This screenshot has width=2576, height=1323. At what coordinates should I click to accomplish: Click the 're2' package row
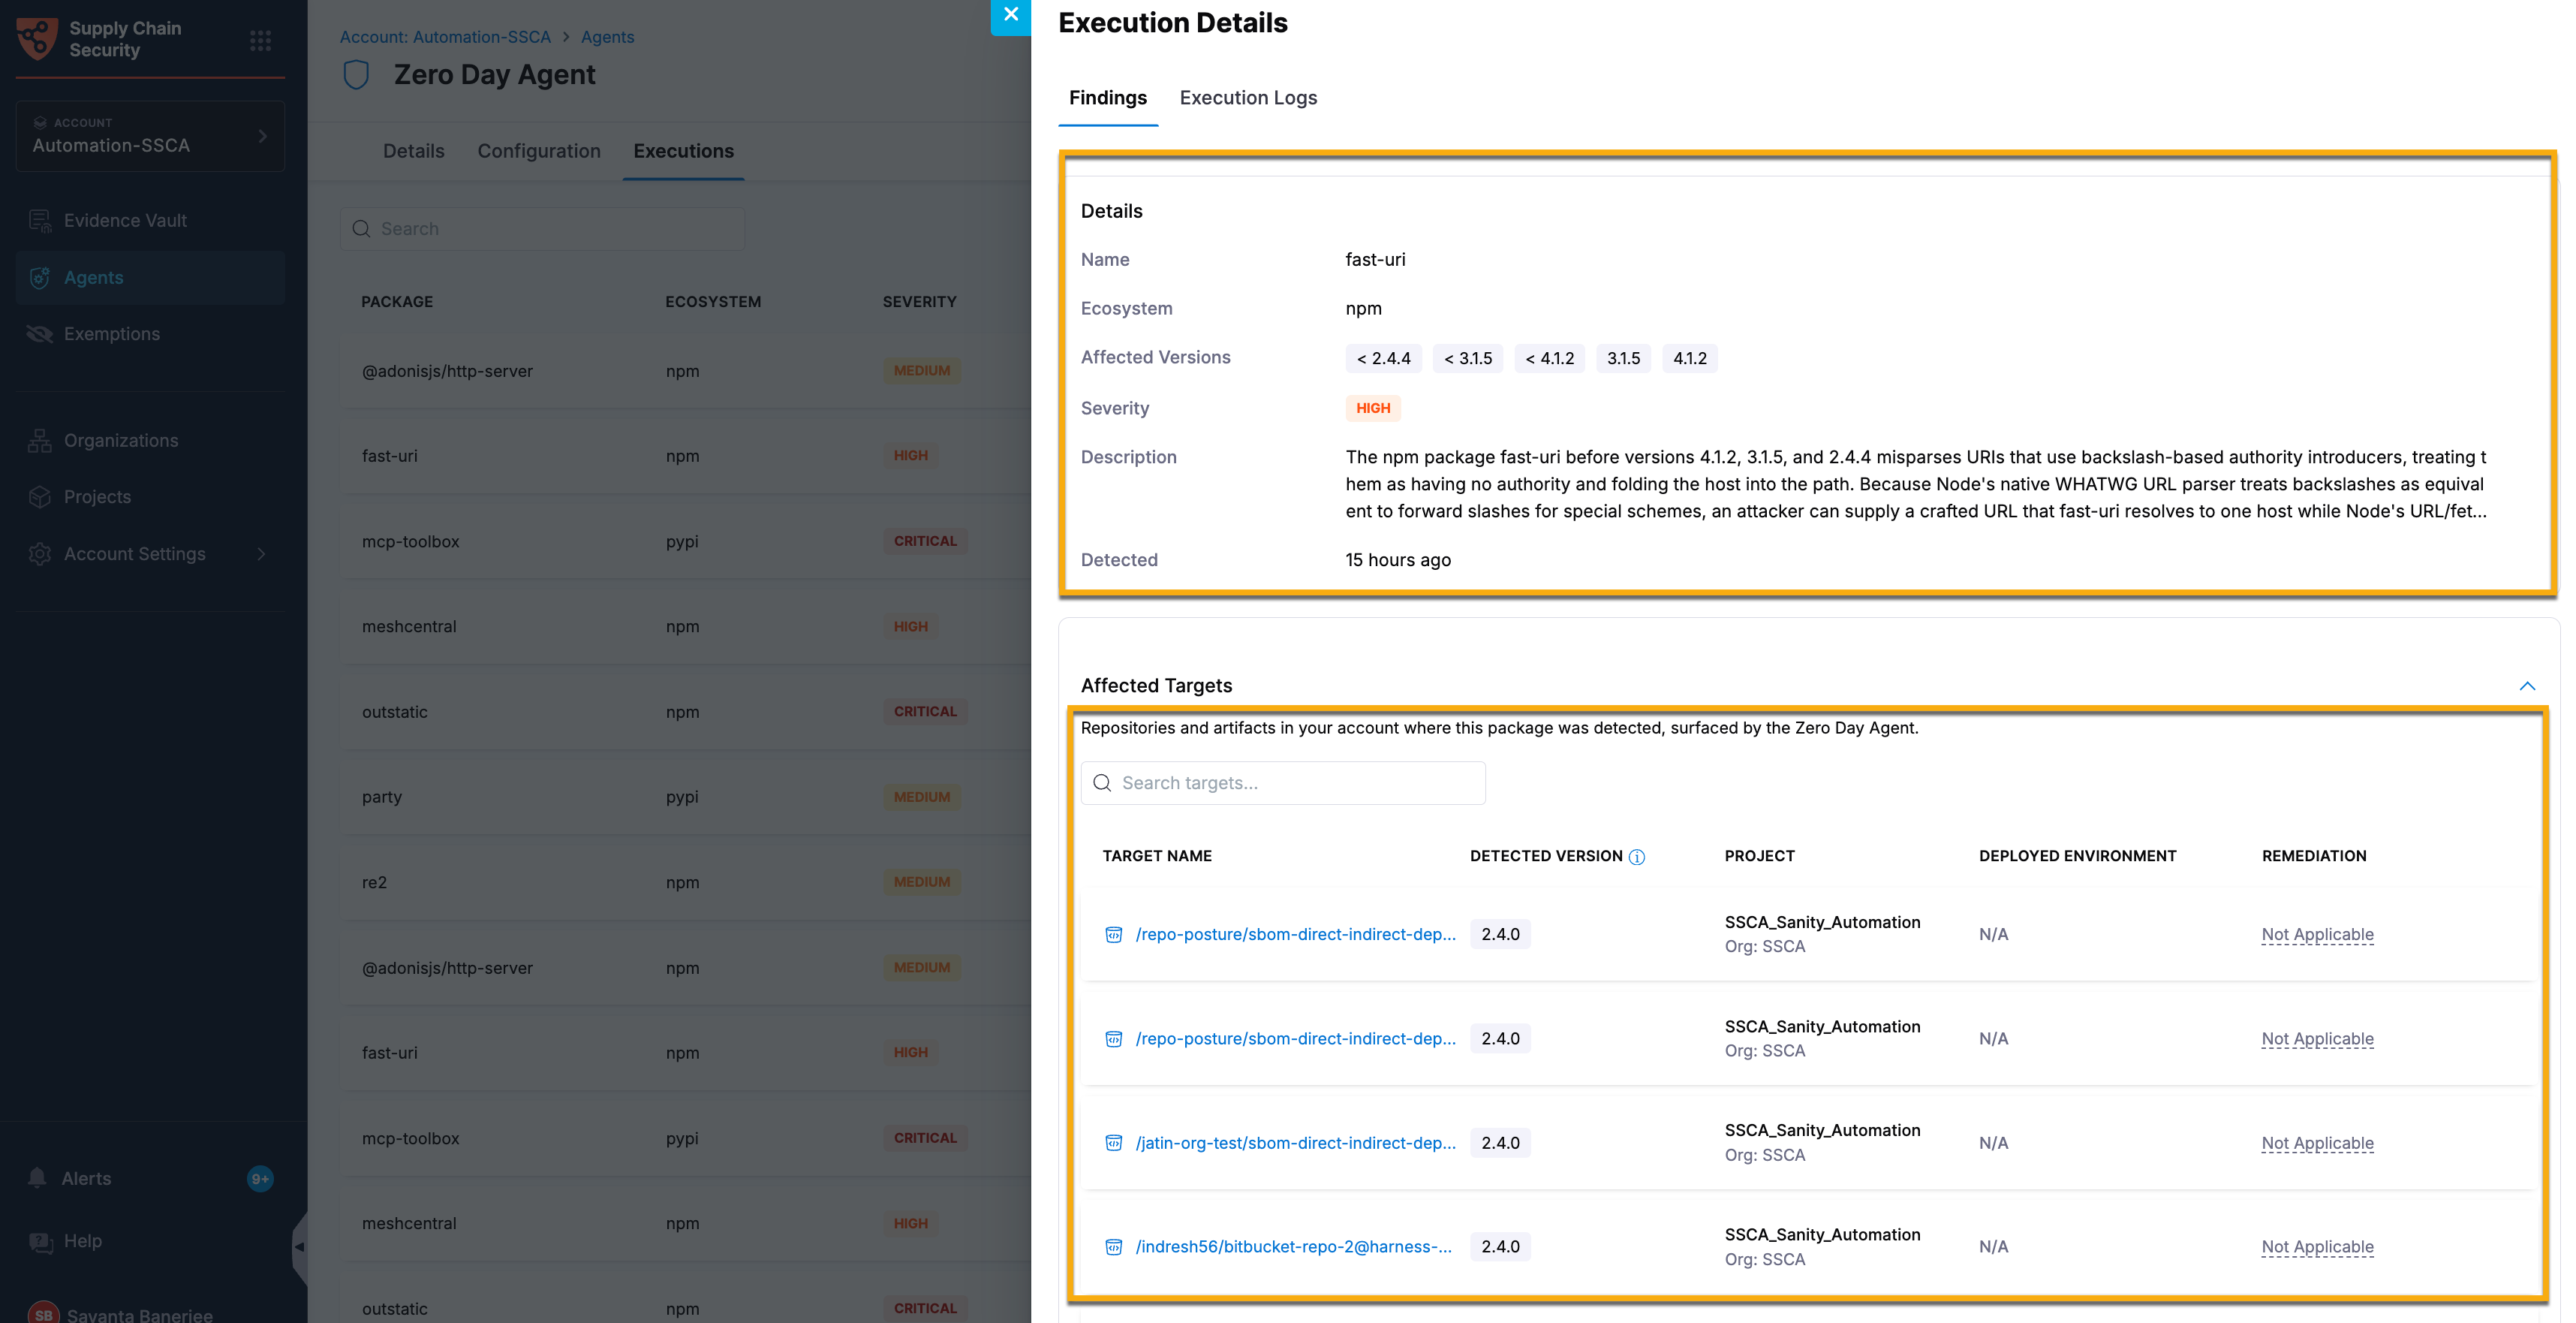click(x=685, y=882)
